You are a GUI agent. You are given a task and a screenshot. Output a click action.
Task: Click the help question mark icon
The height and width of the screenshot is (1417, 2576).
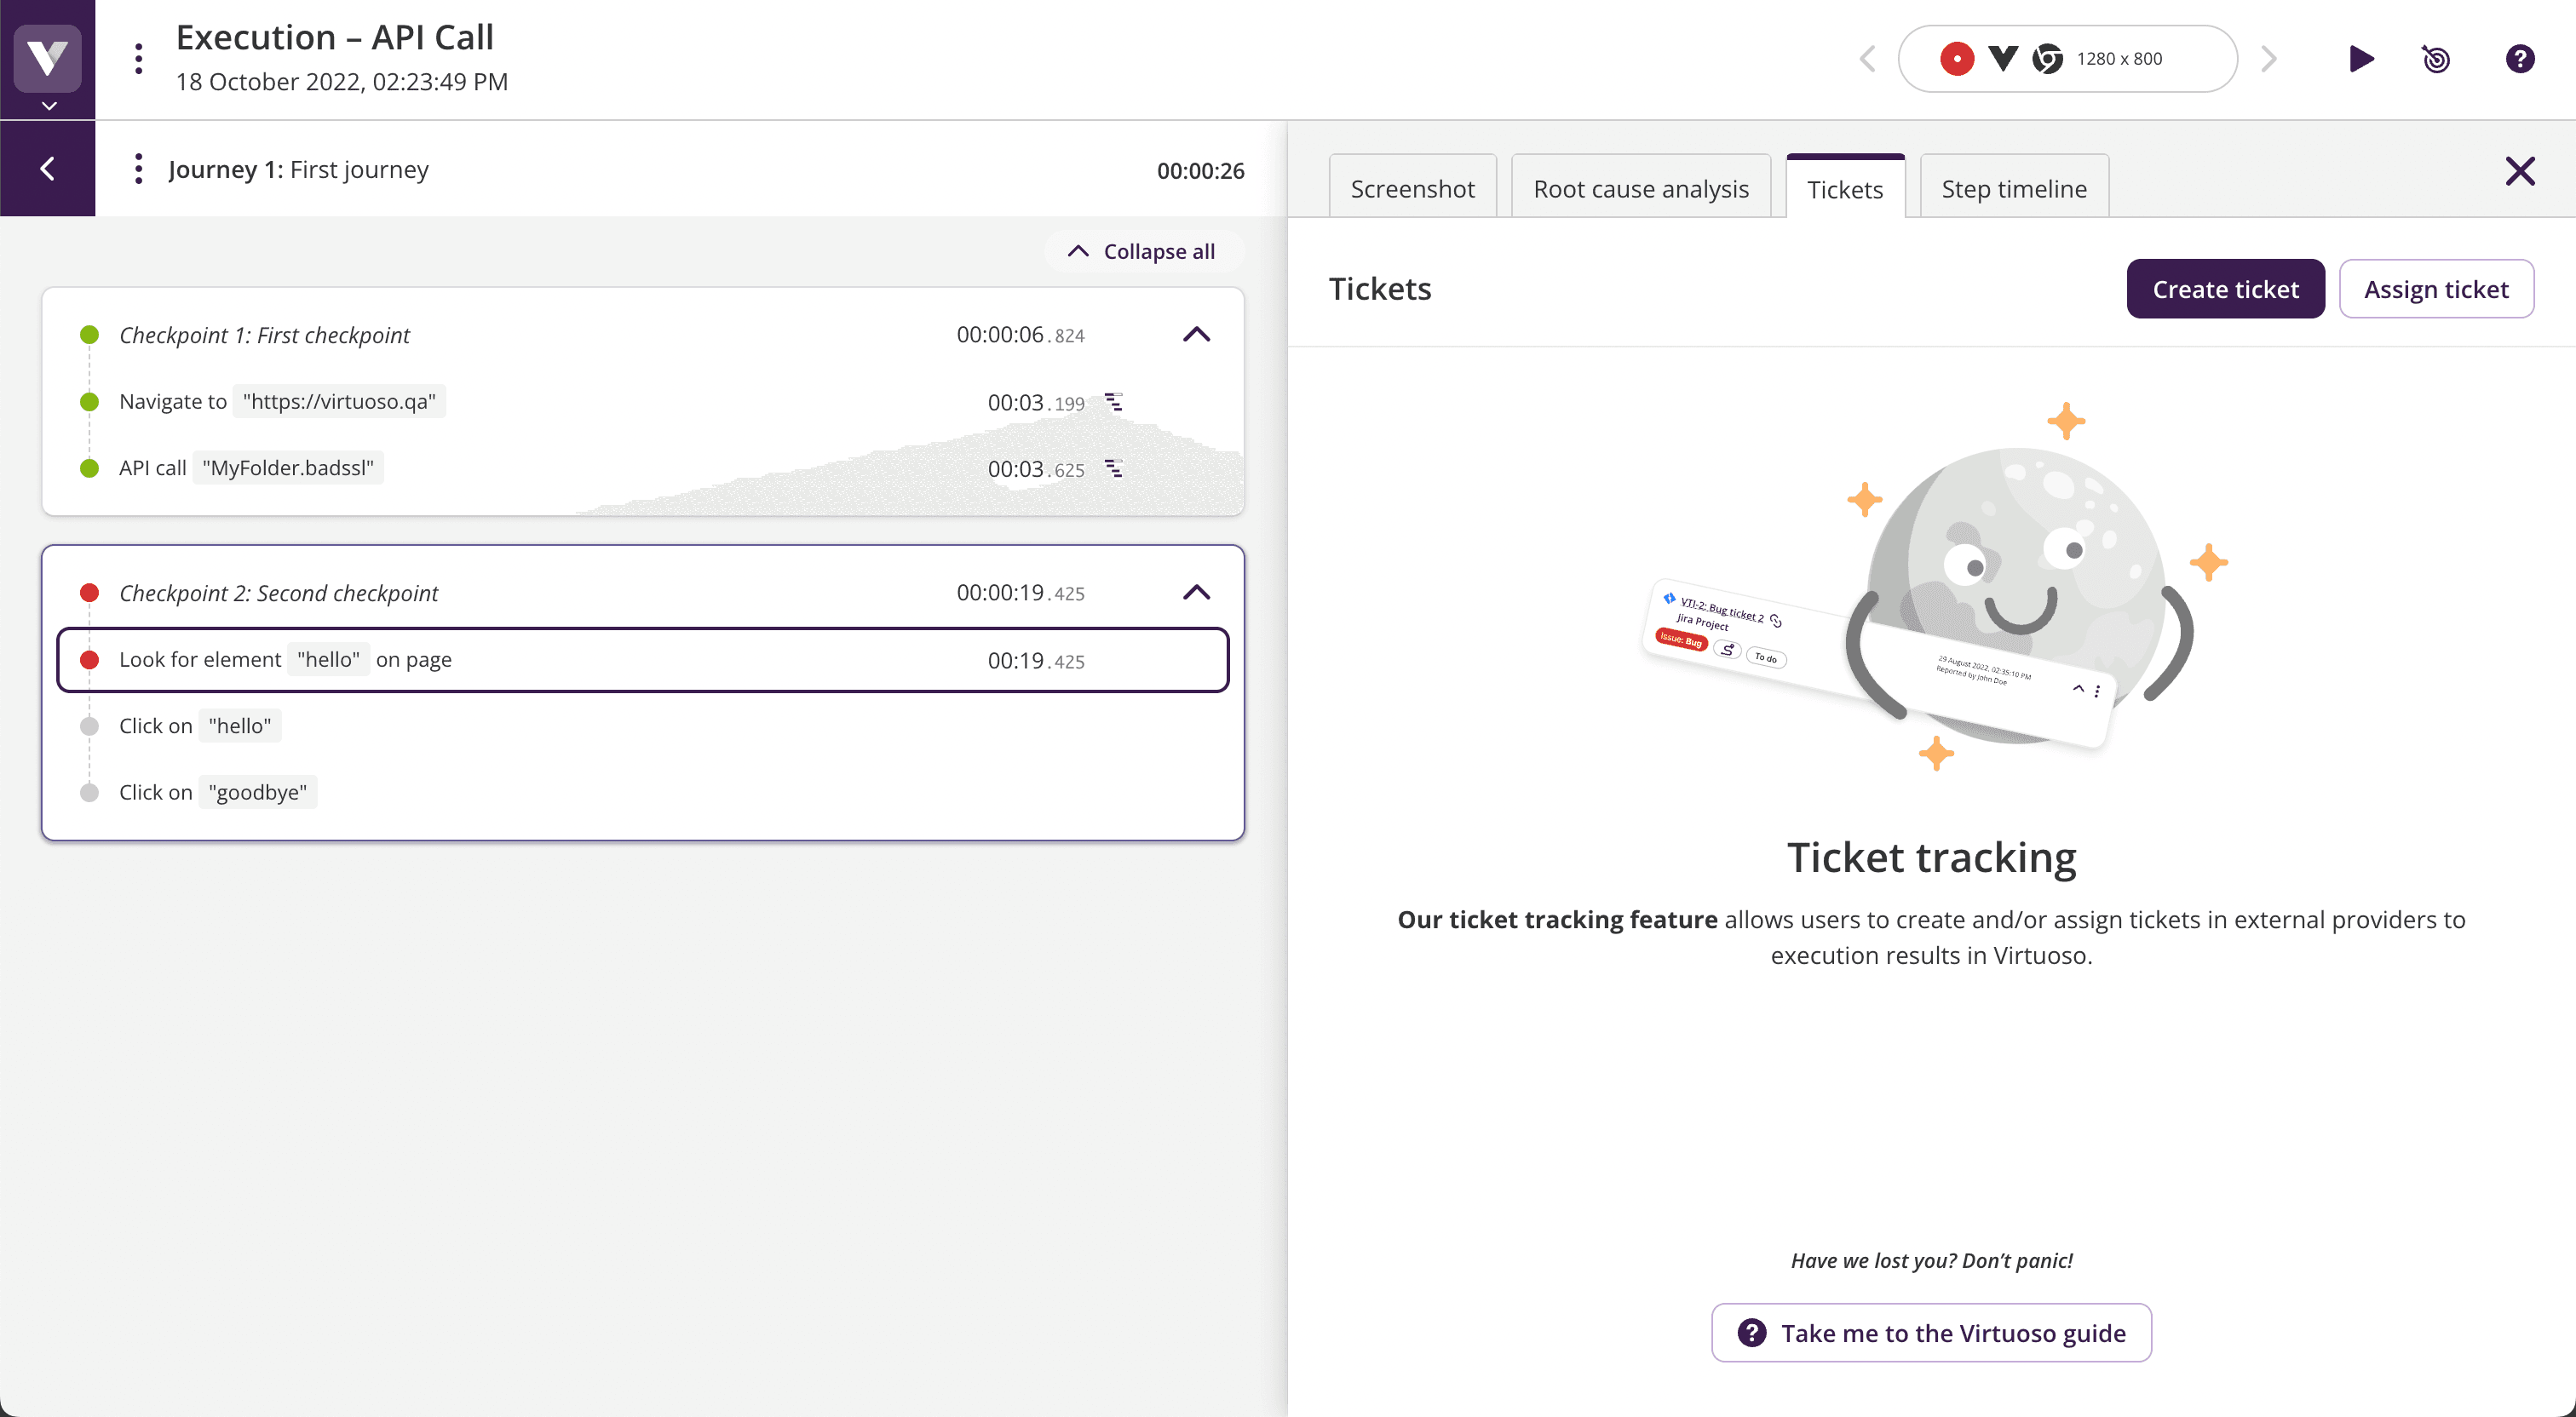[x=2520, y=59]
